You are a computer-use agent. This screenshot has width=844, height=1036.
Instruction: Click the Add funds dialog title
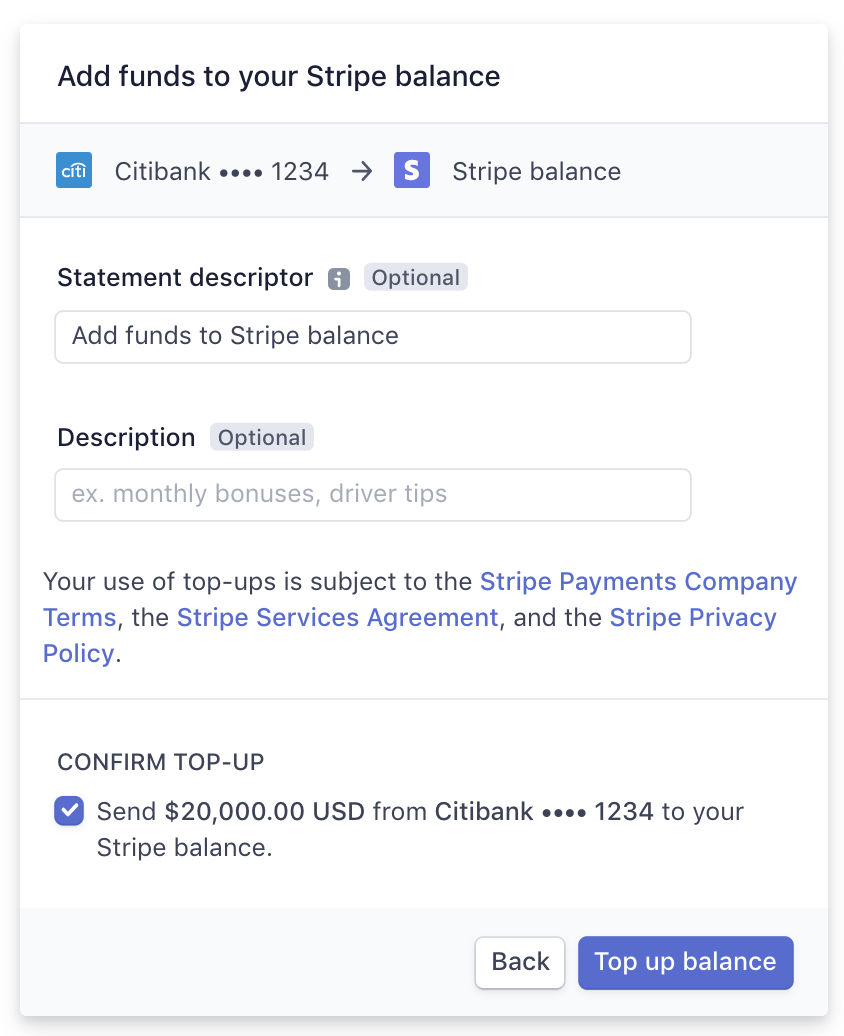coord(279,76)
